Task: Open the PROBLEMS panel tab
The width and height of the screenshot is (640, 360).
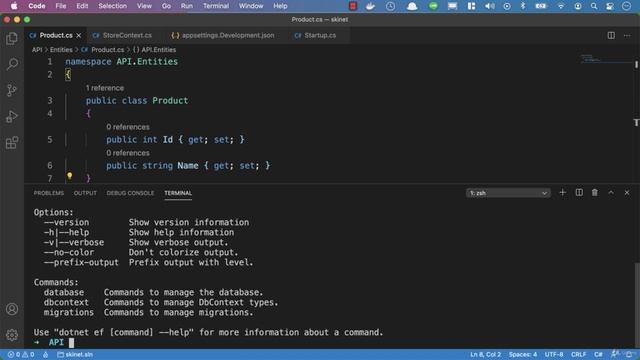Action: click(49, 193)
